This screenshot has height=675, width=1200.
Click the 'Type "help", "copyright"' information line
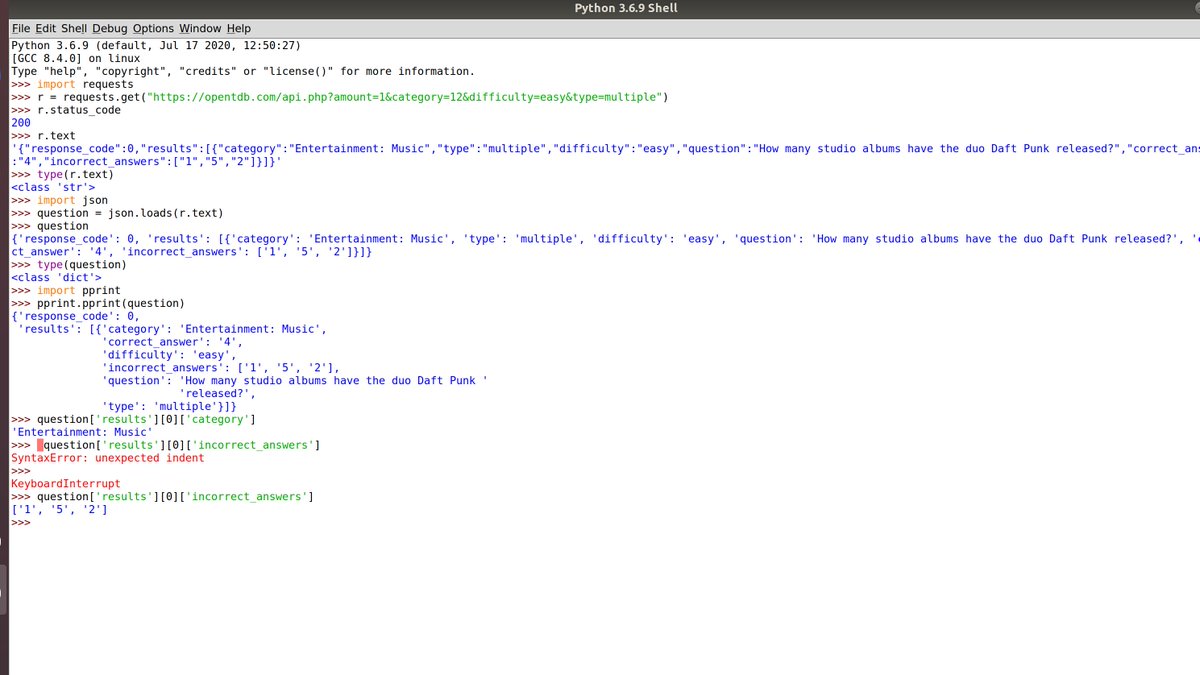point(243,71)
